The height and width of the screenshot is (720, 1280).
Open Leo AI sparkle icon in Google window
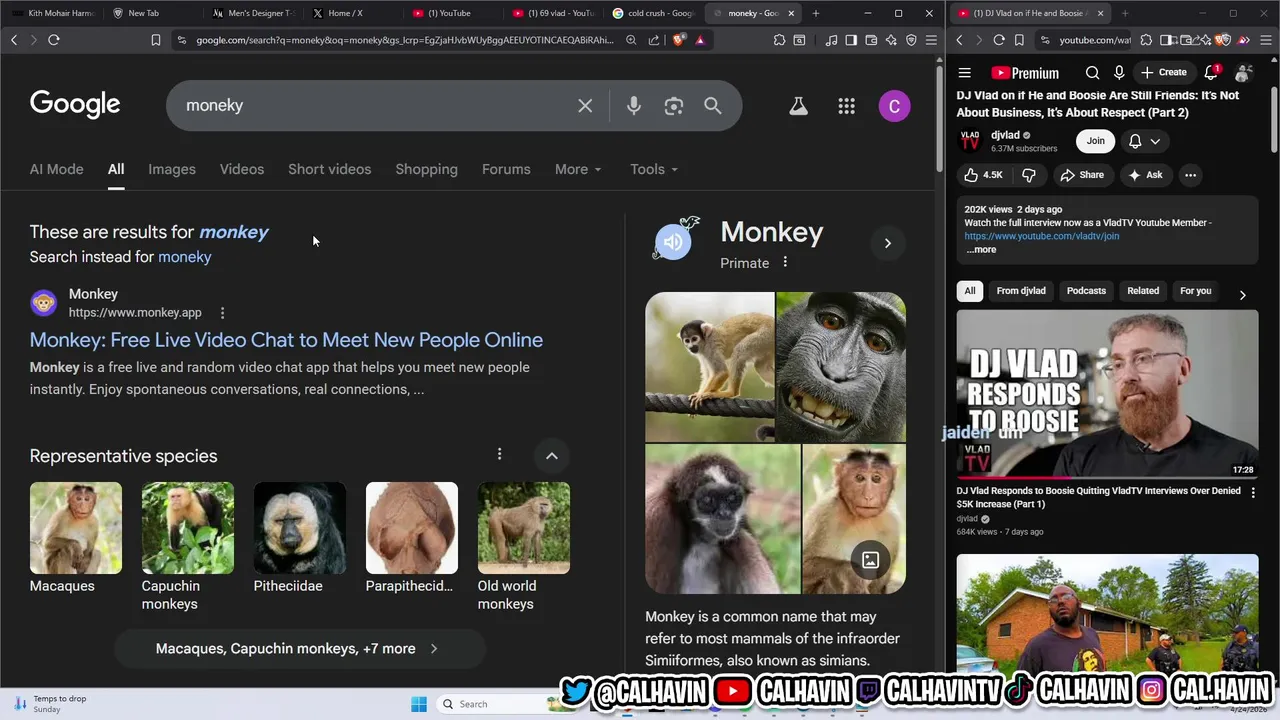tap(891, 40)
